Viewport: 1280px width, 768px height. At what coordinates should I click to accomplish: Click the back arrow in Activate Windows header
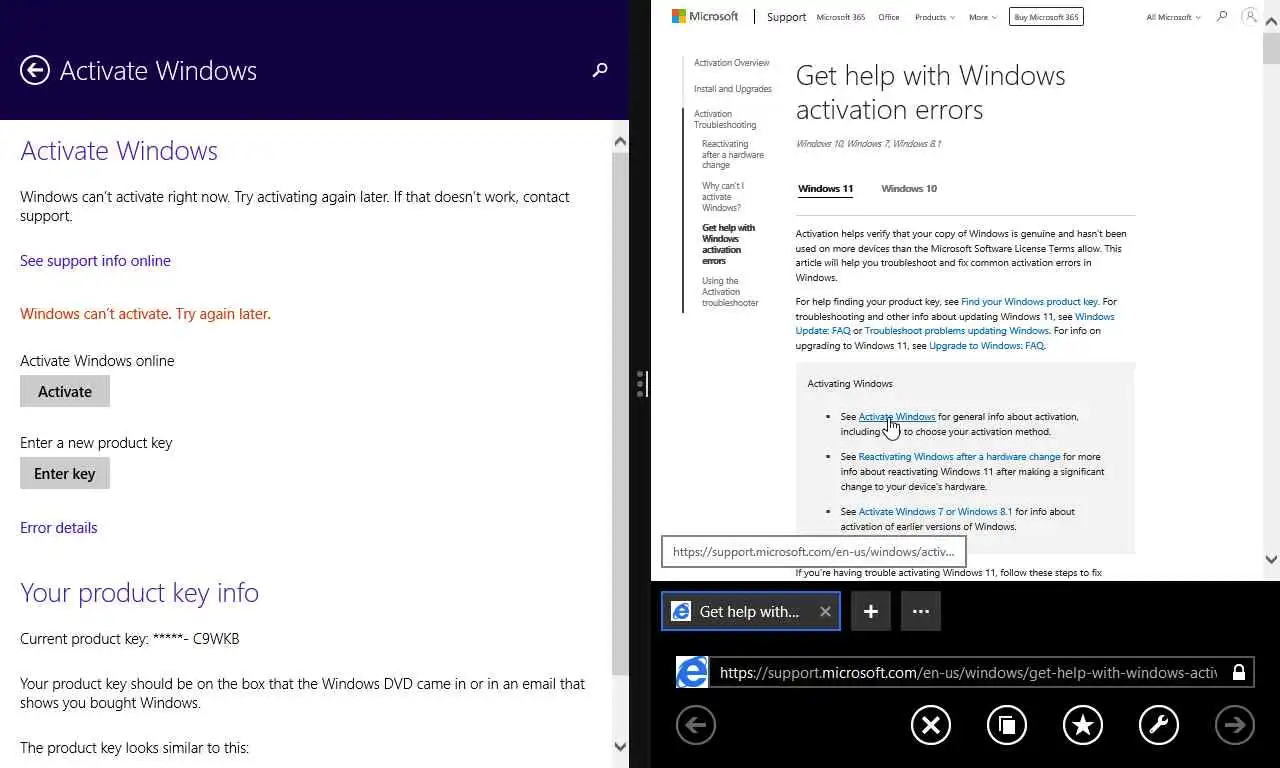[x=35, y=70]
